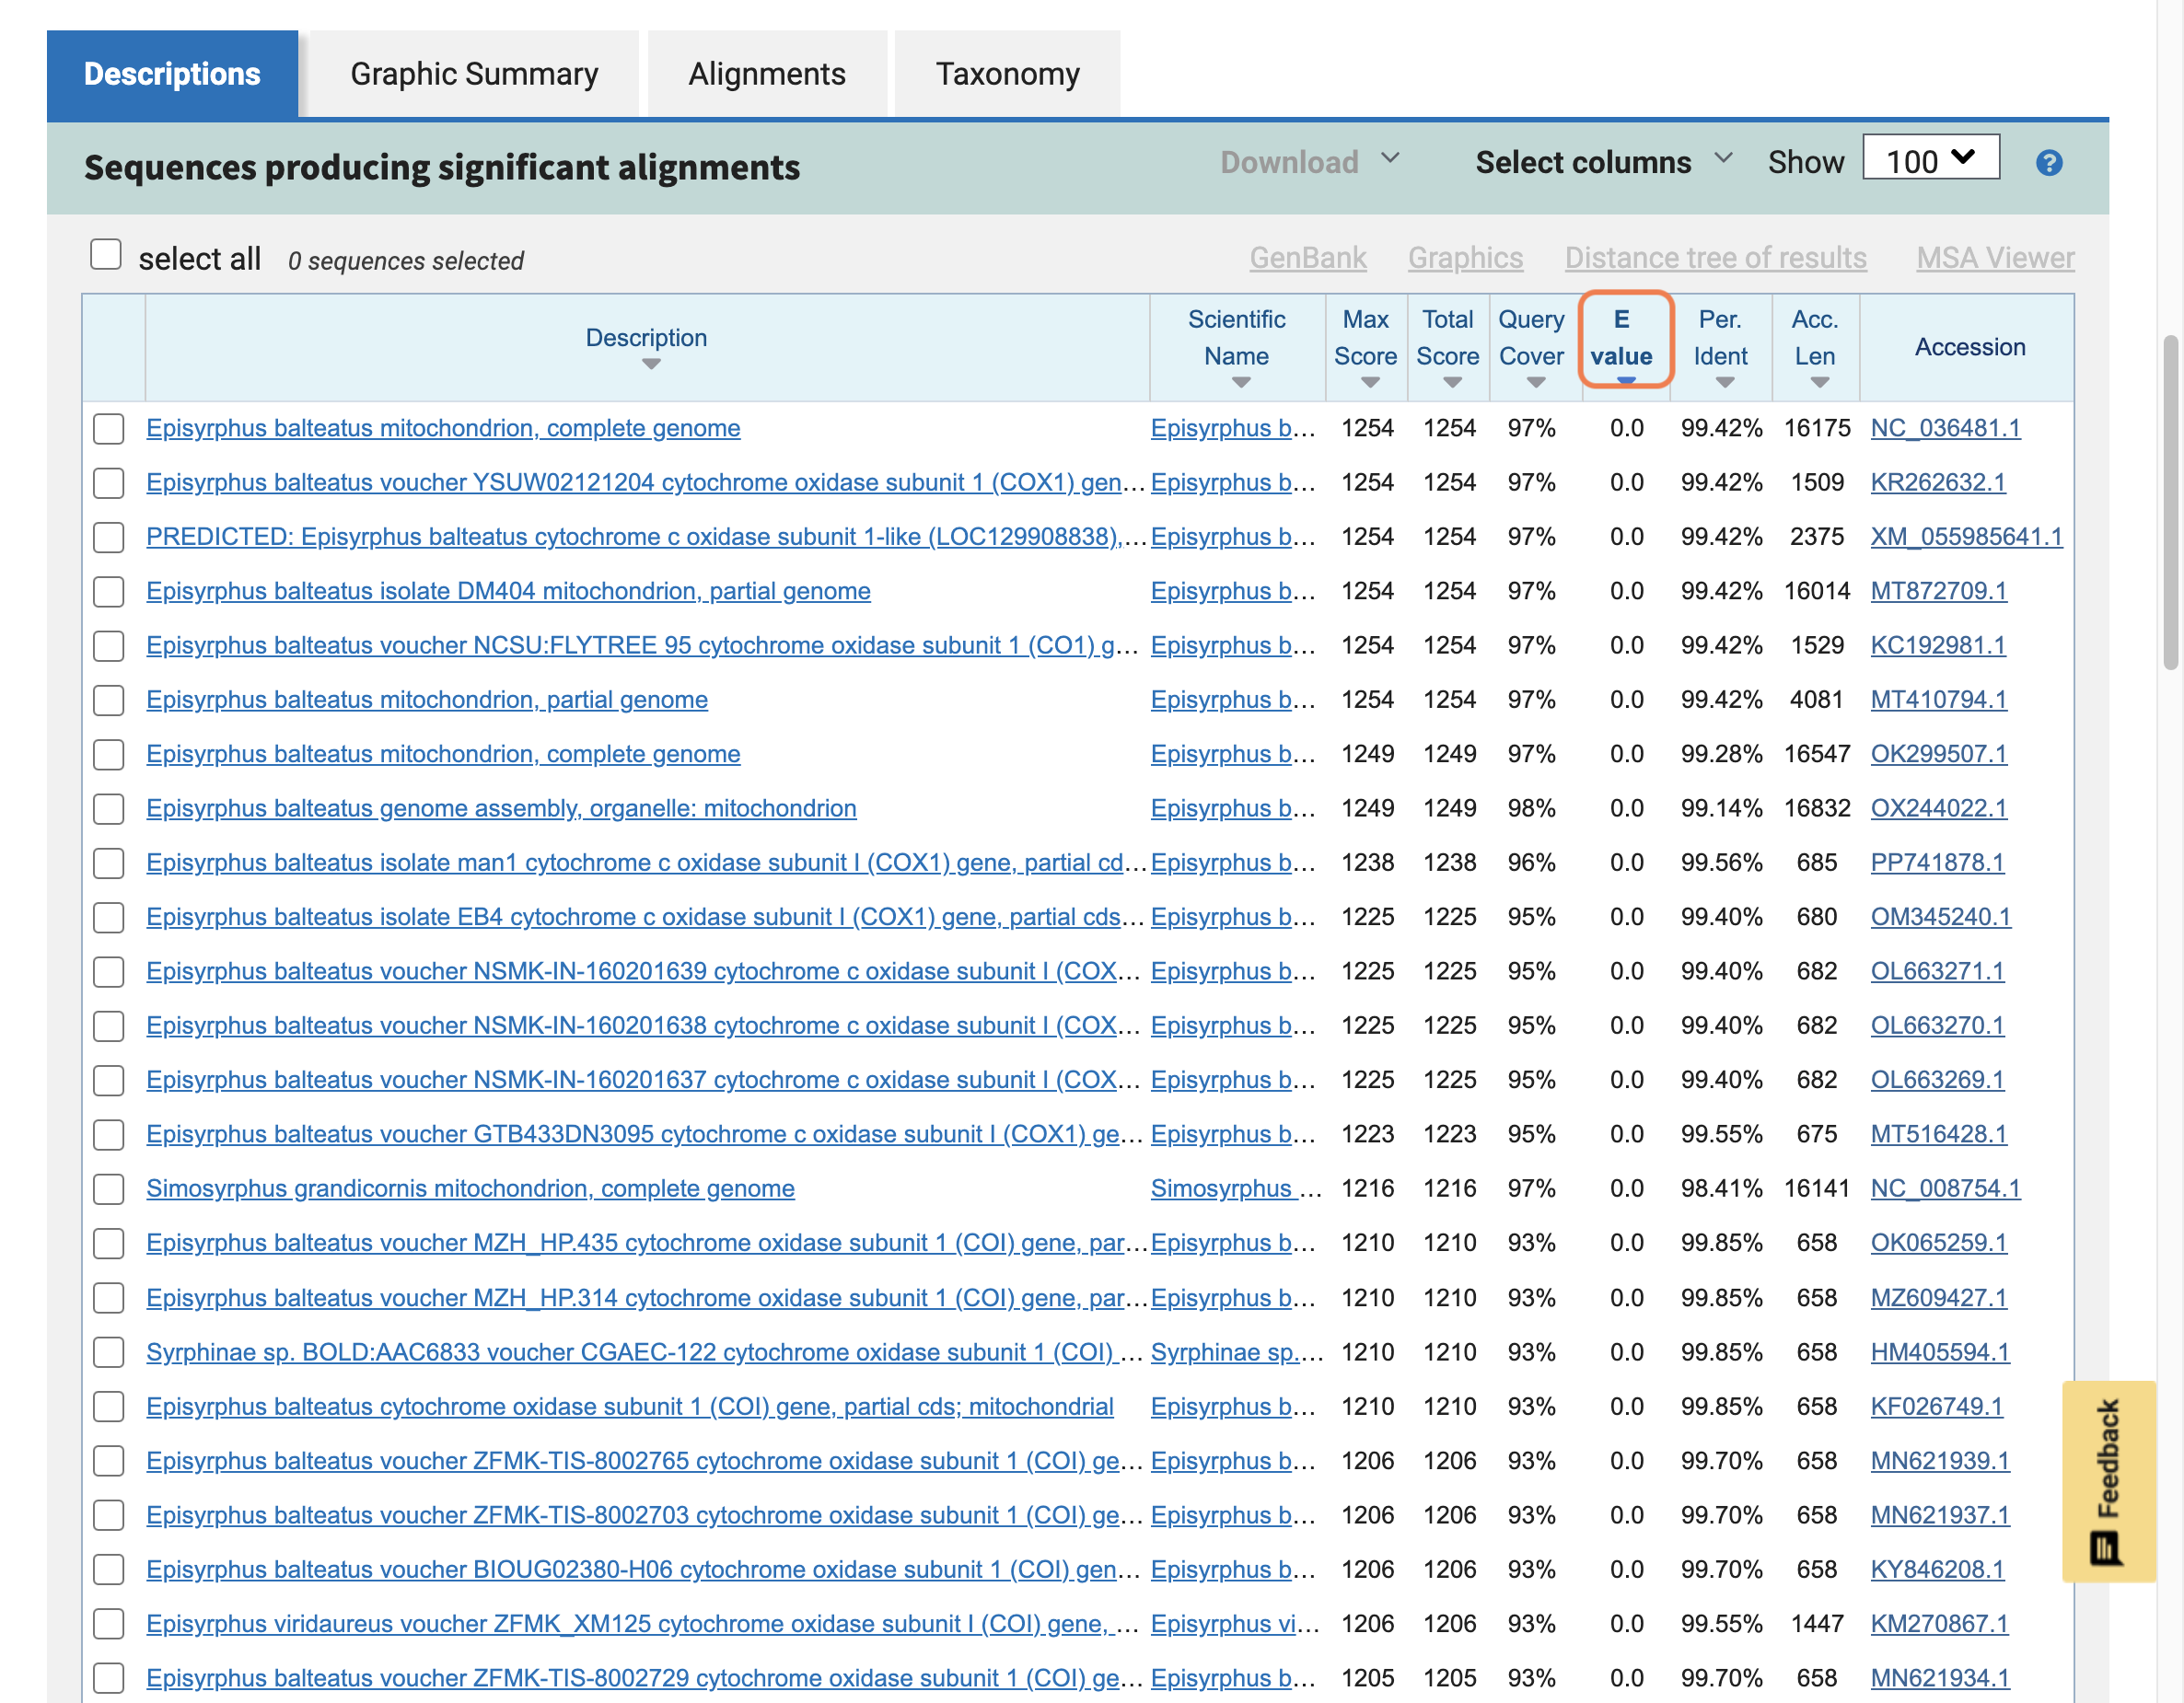Image resolution: width=2184 pixels, height=1703 pixels.
Task: Sort by Max Score column arrow
Action: (1370, 382)
